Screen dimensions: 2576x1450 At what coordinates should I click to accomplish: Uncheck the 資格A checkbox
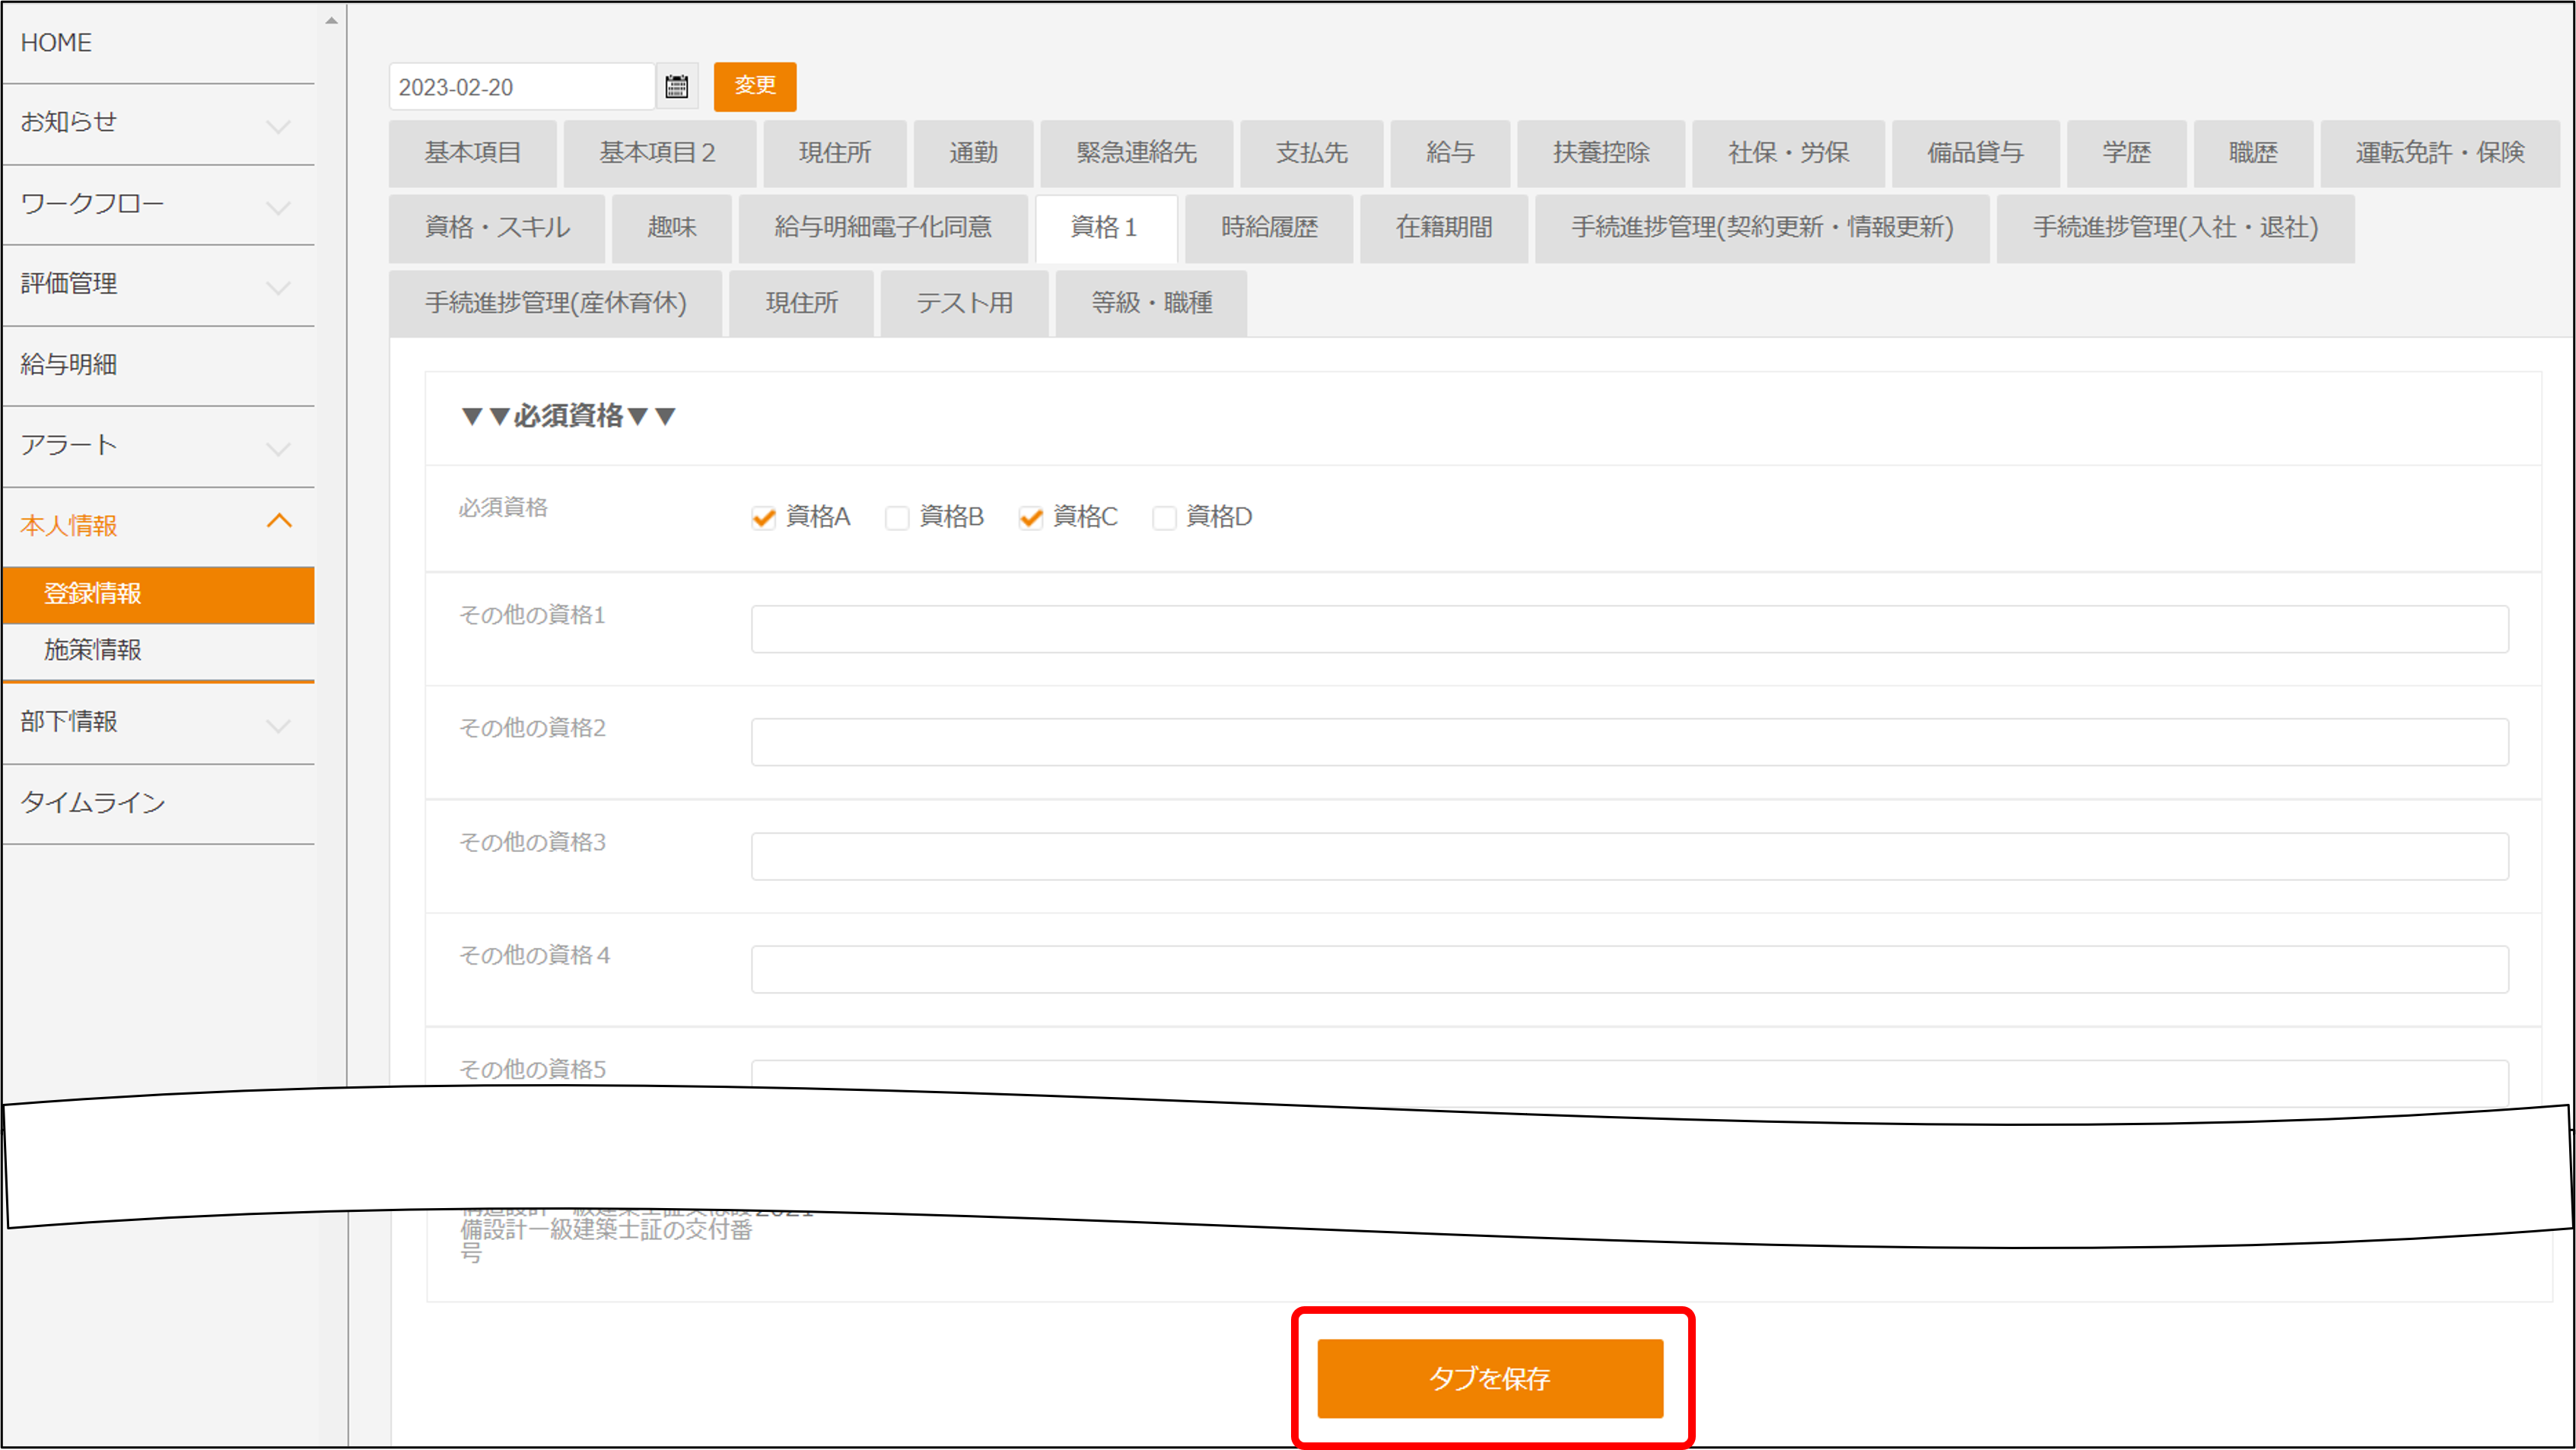(x=764, y=518)
